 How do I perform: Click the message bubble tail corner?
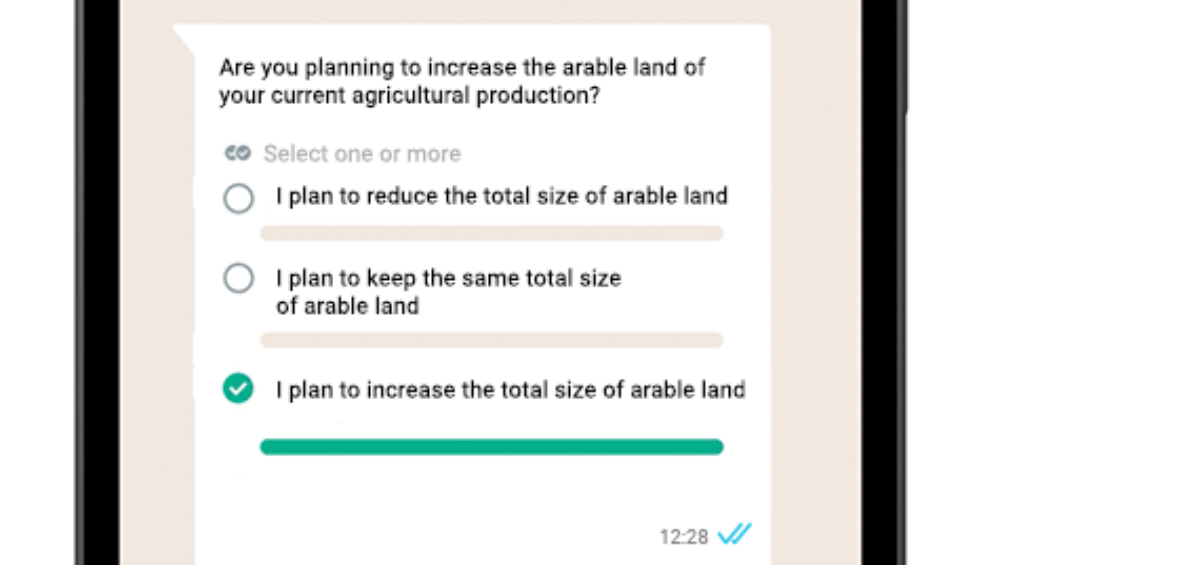tap(183, 36)
